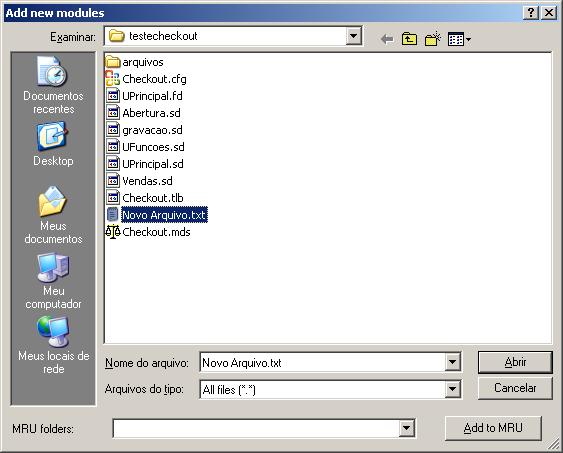The width and height of the screenshot is (563, 453).
Task: Open Meu computador in sidebar
Action: point(53,281)
